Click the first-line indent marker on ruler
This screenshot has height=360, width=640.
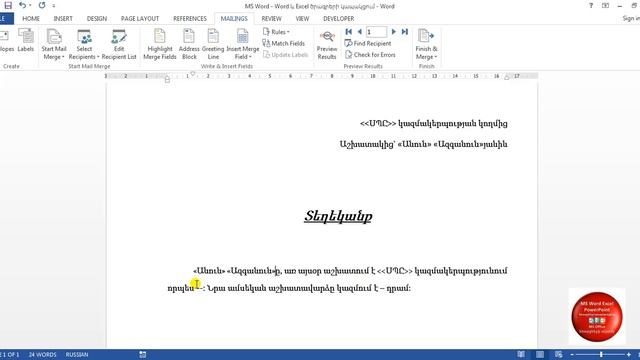coord(193,74)
